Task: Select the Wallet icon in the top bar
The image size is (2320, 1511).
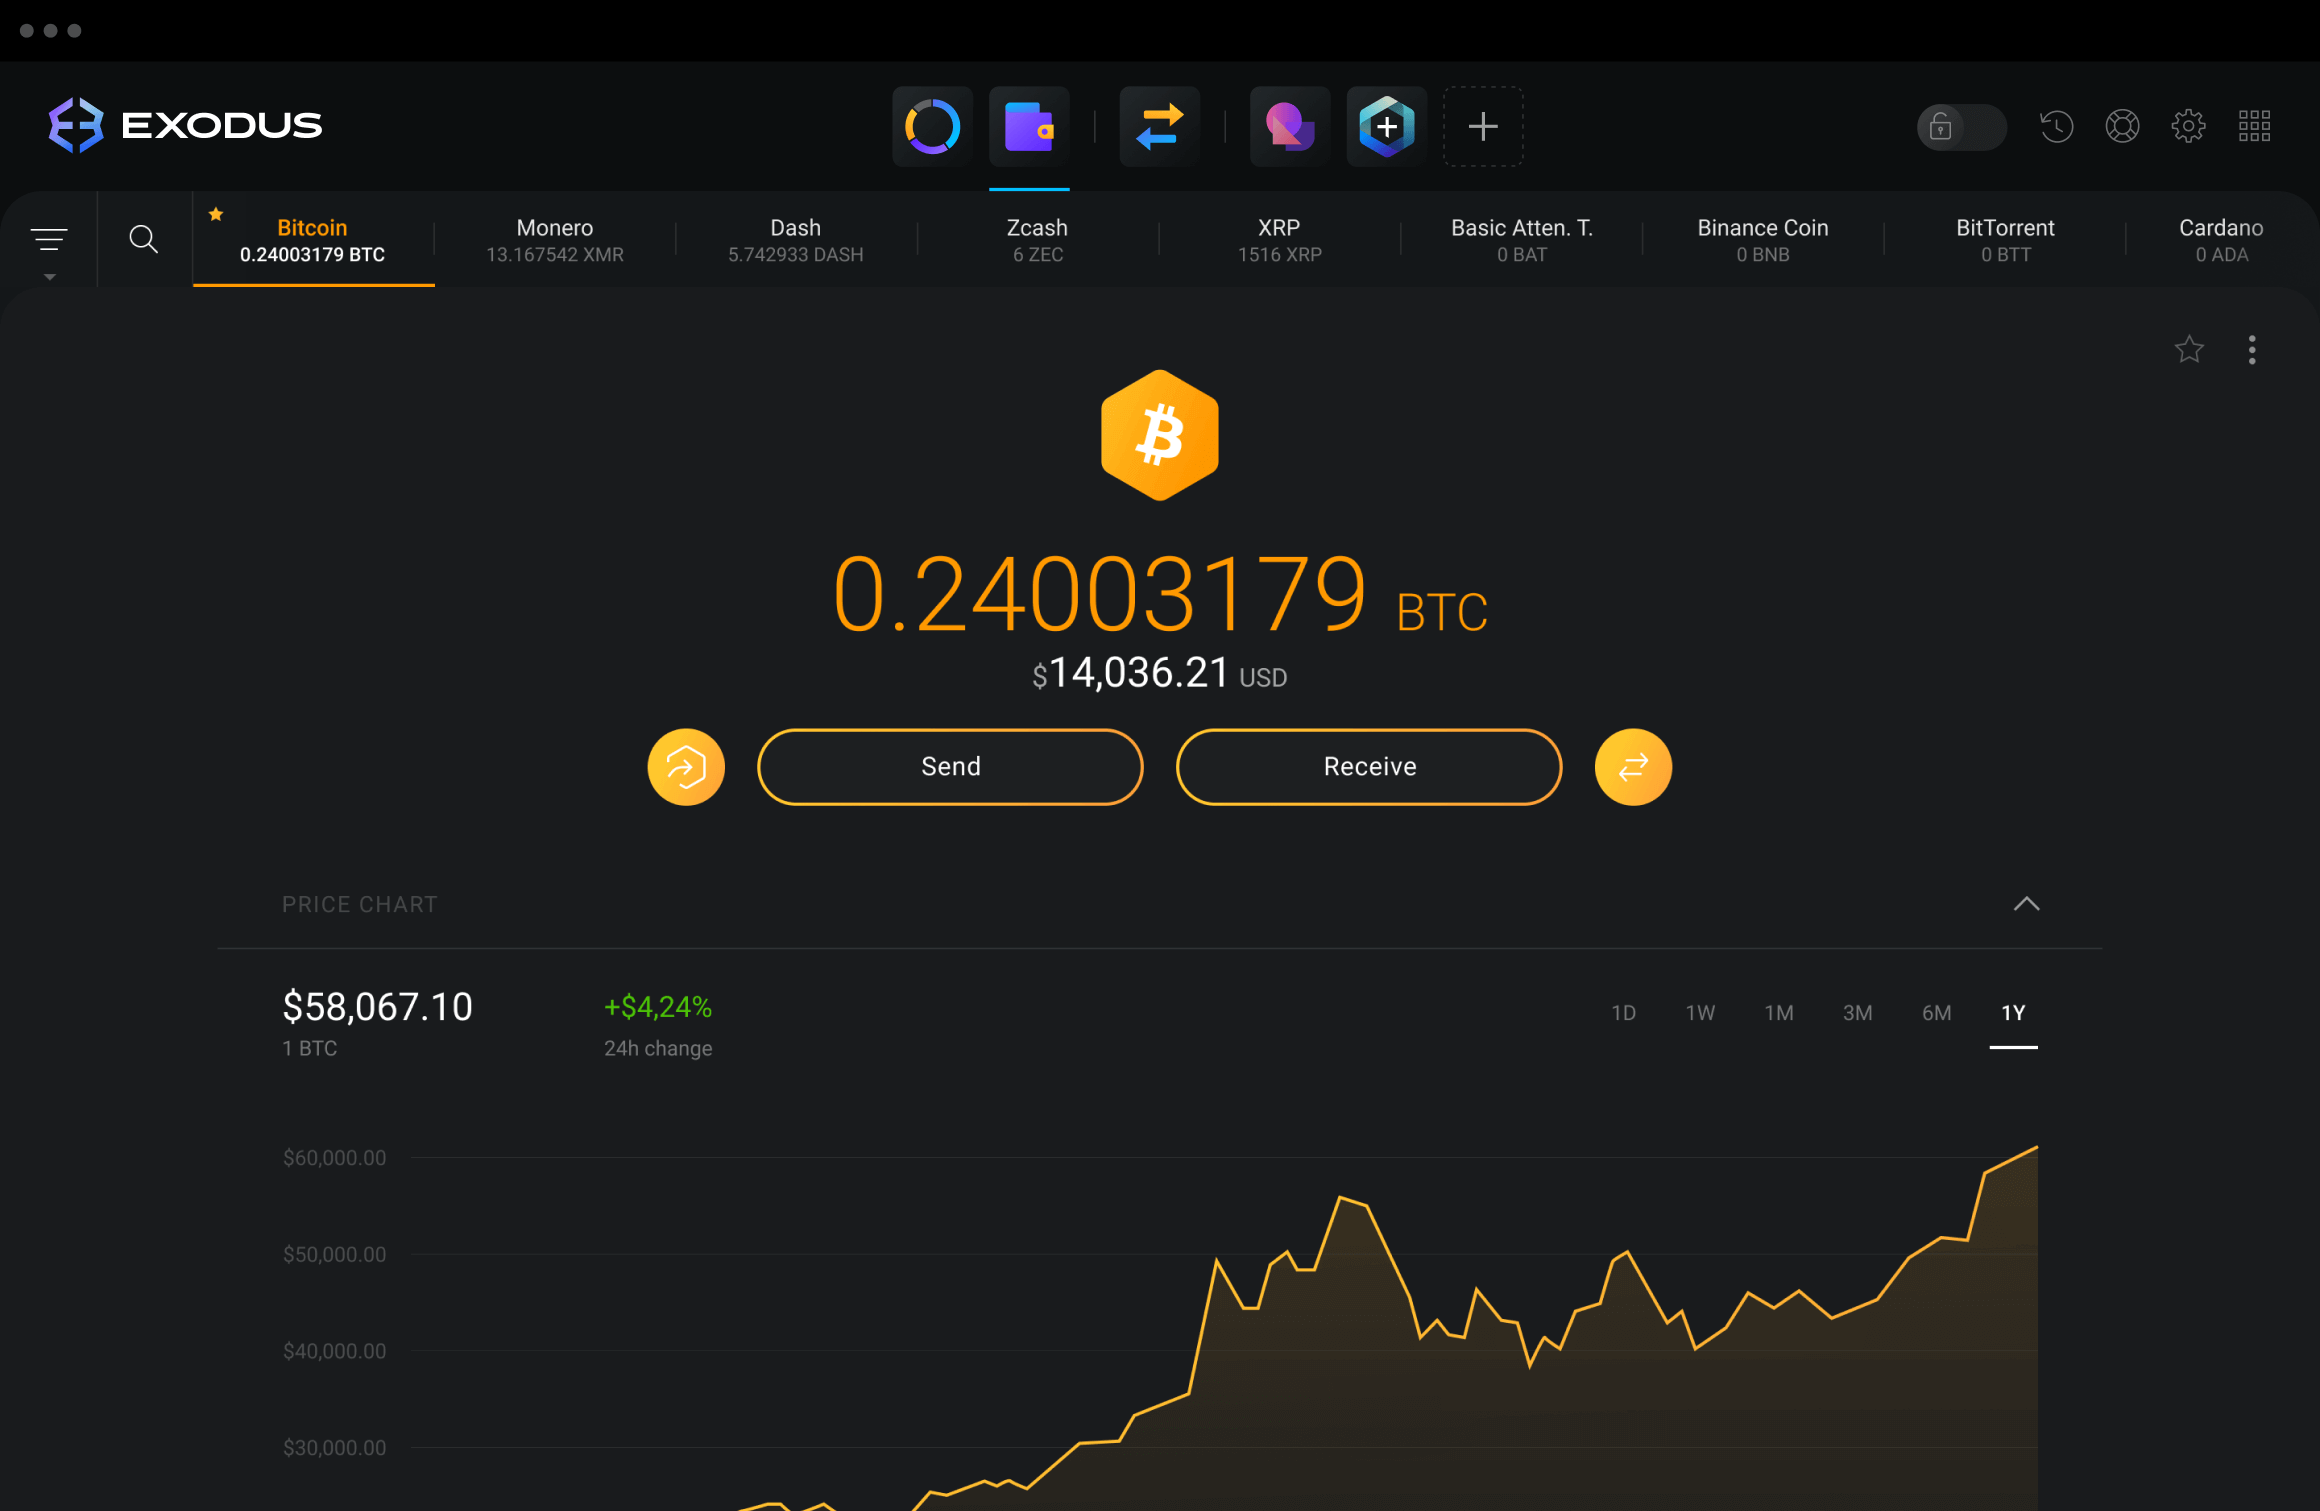Action: pyautogui.click(x=1029, y=126)
